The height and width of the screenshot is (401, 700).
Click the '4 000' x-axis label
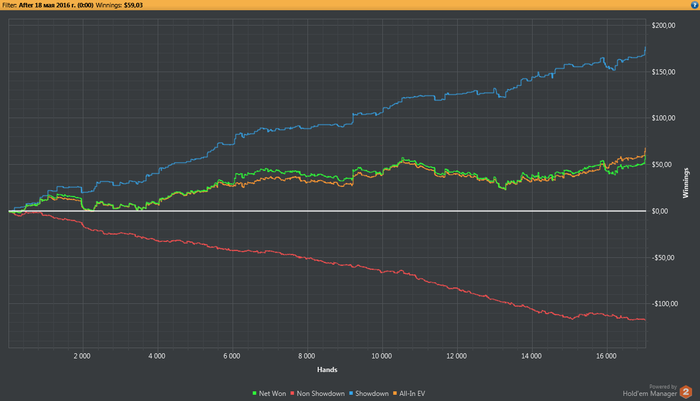coord(157,356)
